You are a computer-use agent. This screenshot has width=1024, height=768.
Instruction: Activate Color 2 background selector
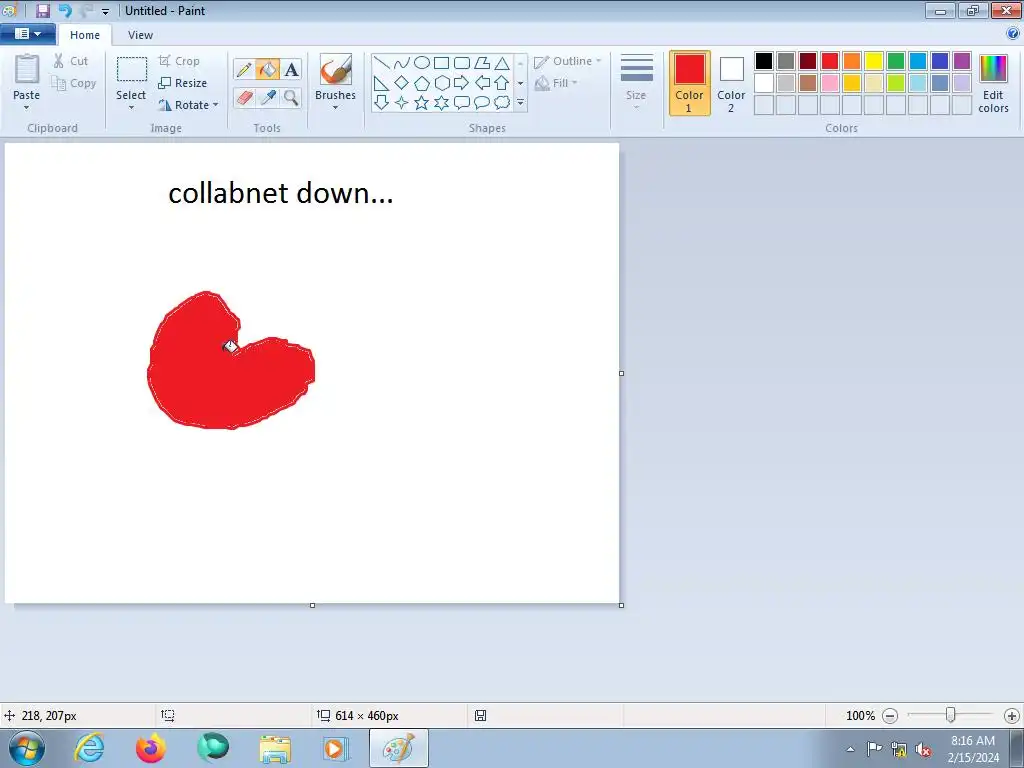(731, 83)
